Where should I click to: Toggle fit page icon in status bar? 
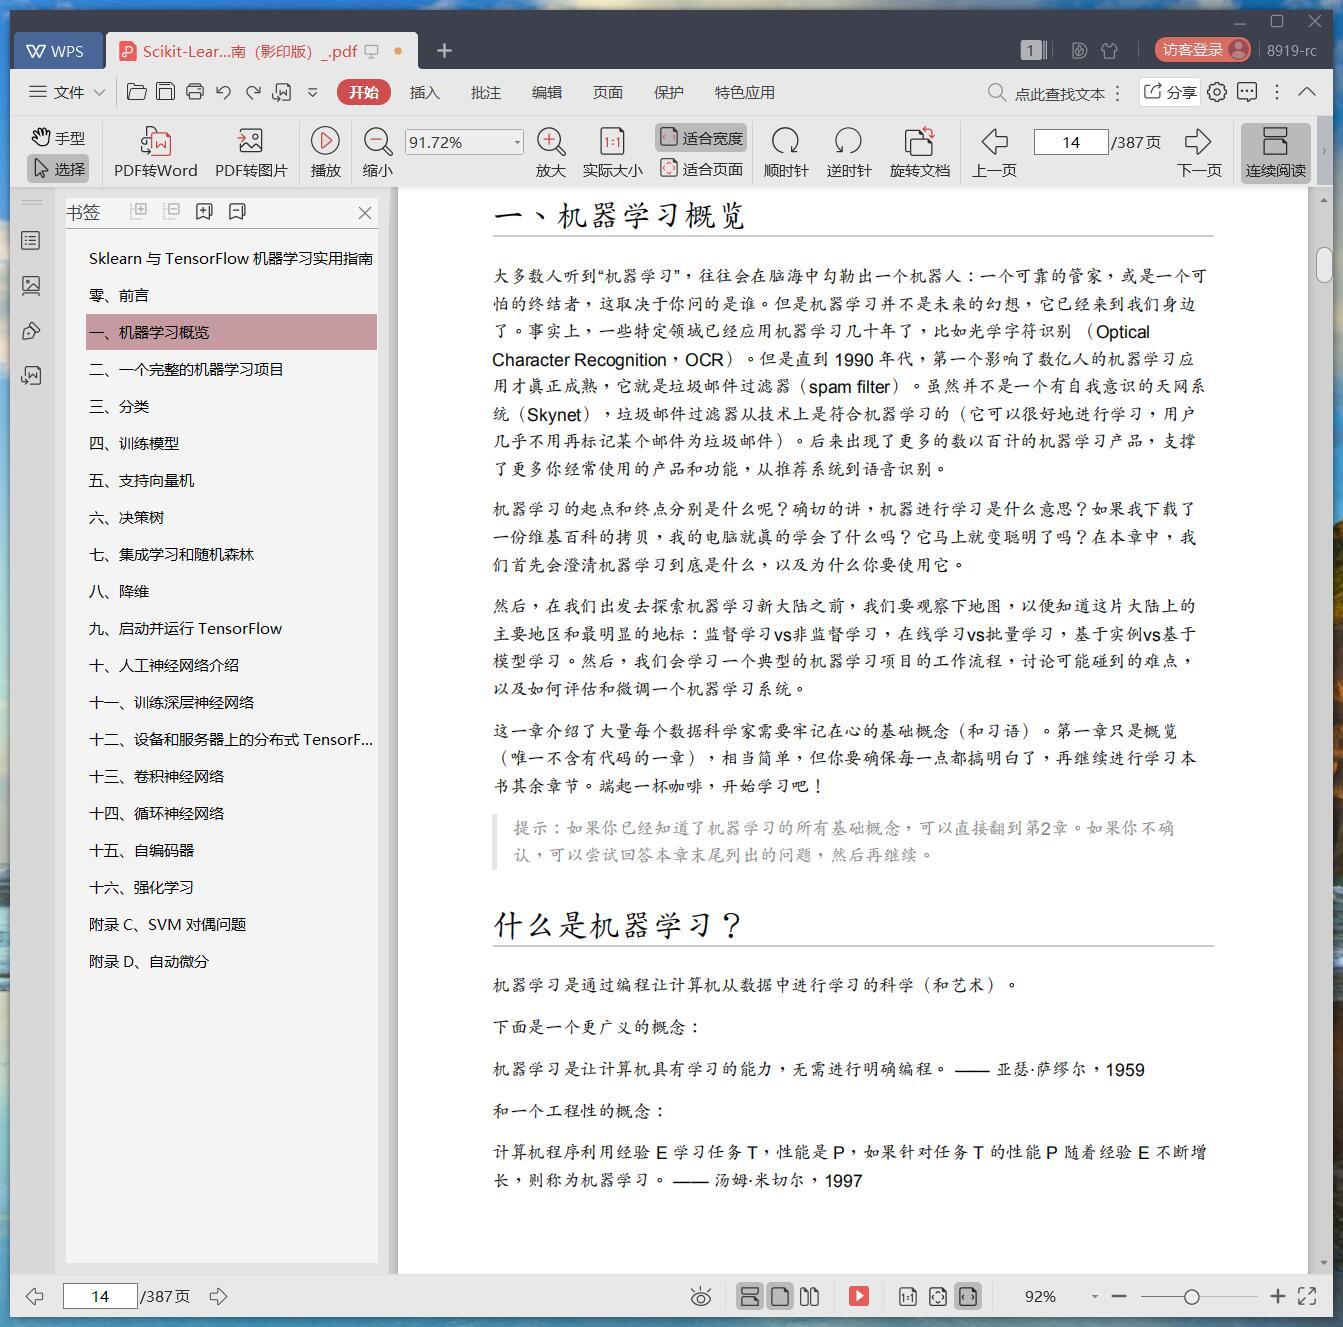click(938, 1297)
